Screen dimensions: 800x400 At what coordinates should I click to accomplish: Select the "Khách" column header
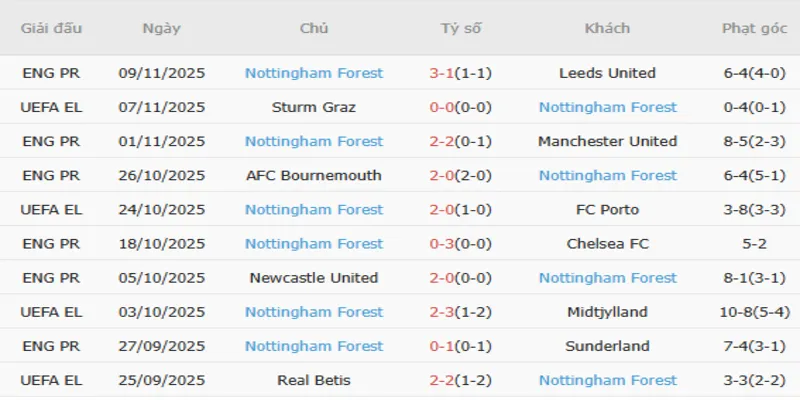pos(607,28)
